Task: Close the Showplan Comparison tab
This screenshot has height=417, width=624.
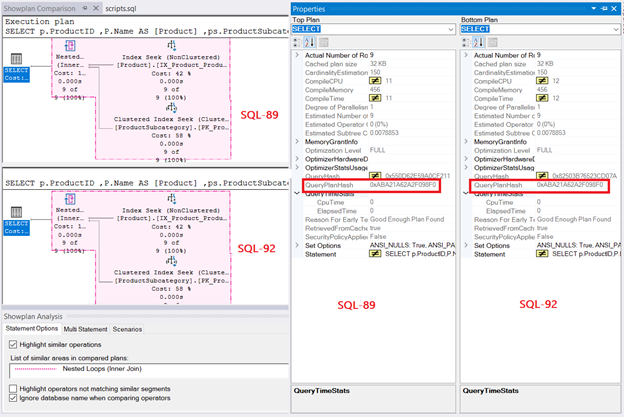Action: (x=96, y=8)
